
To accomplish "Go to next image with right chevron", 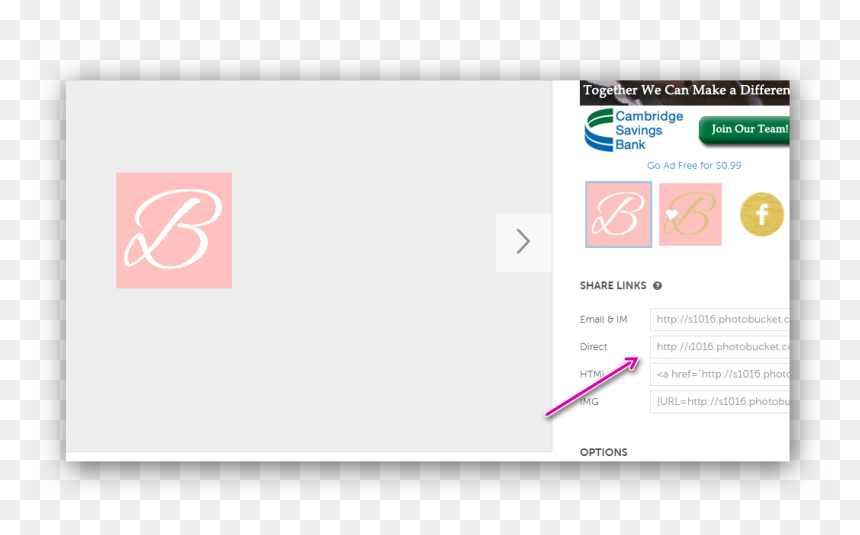I will [x=523, y=242].
